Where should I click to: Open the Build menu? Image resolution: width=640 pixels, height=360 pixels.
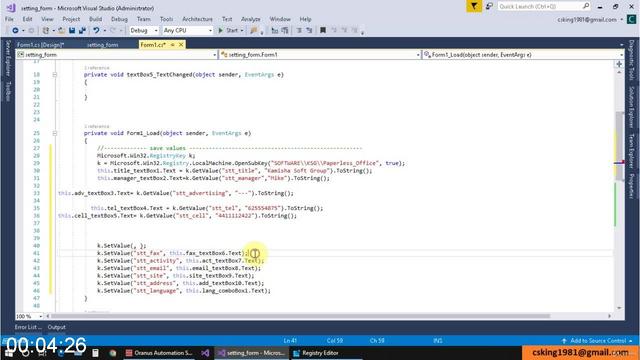pyautogui.click(x=96, y=19)
